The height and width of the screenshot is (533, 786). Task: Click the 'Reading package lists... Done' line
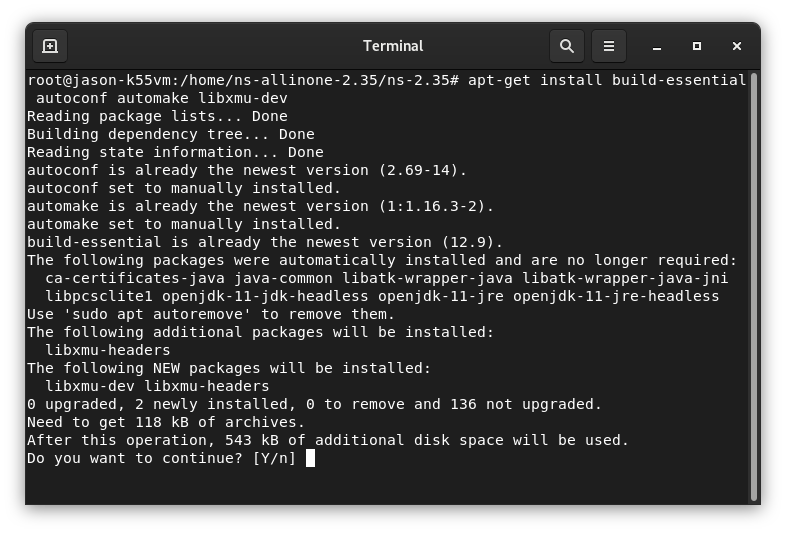point(157,116)
